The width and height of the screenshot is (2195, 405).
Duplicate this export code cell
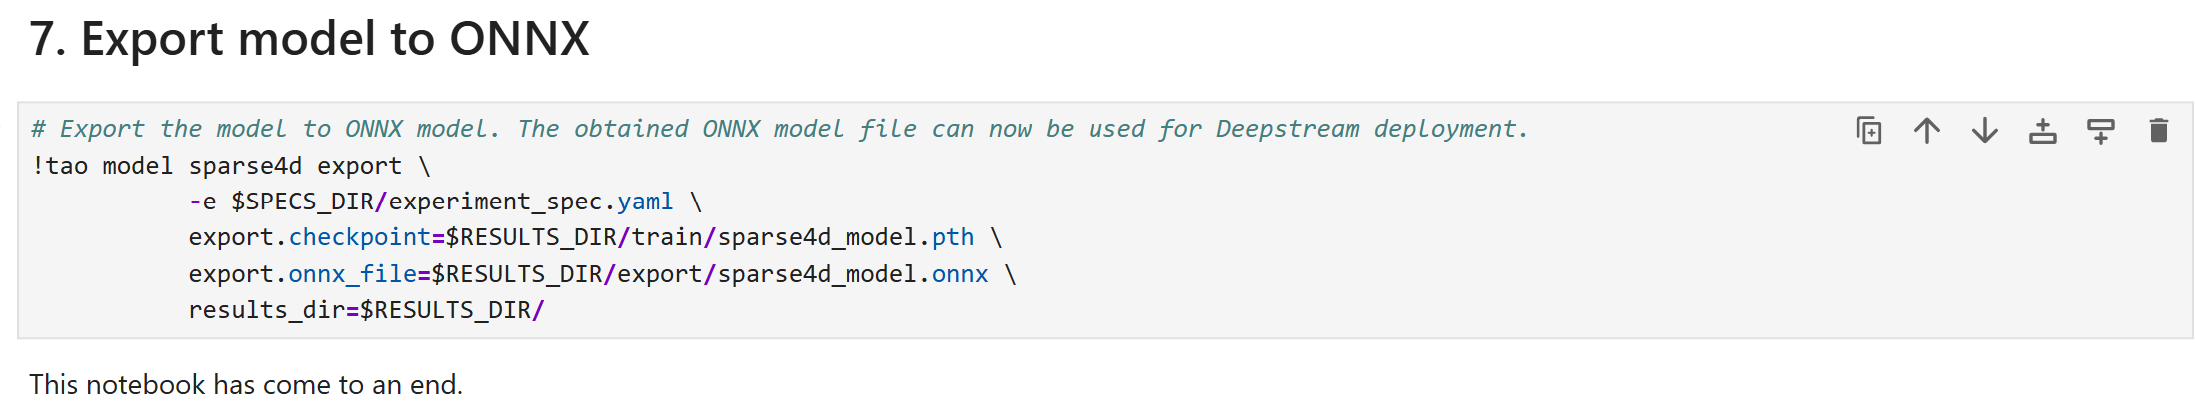(1868, 131)
